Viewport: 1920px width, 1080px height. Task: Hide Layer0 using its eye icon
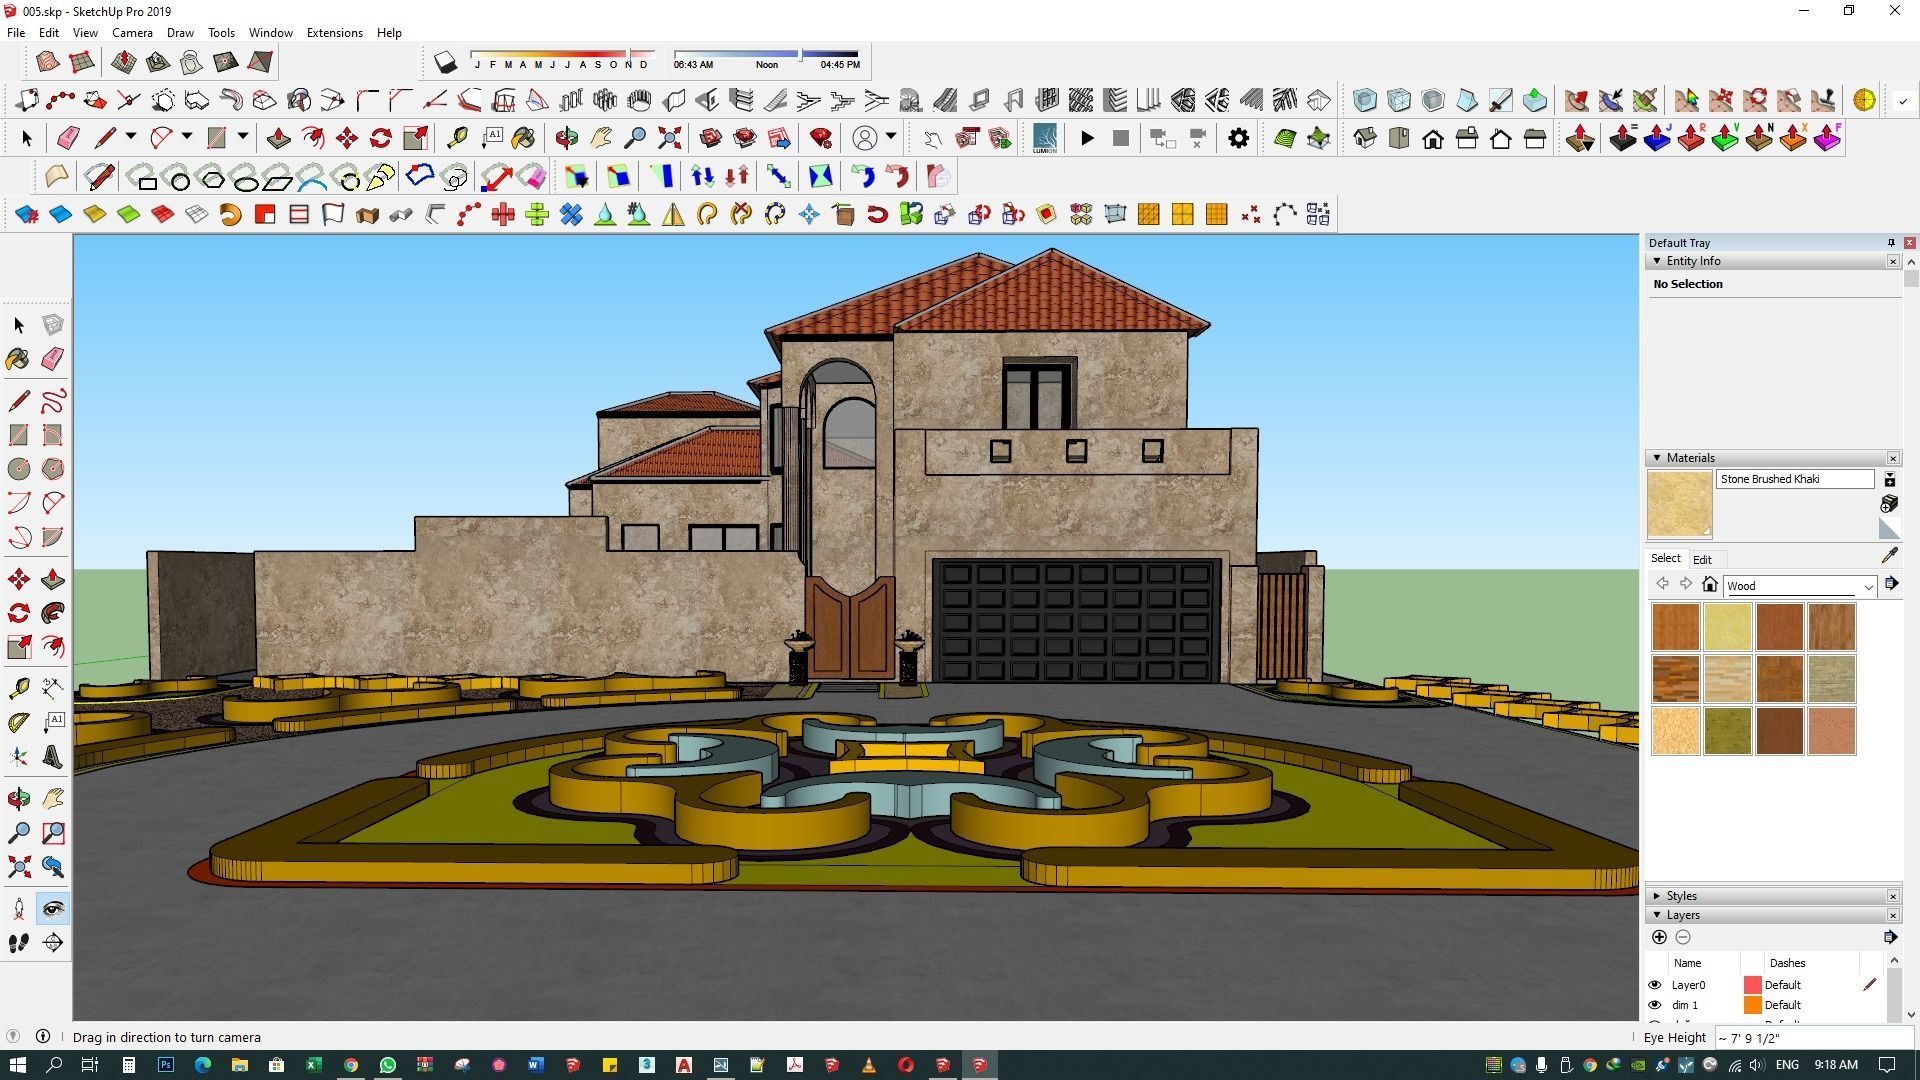[1655, 985]
